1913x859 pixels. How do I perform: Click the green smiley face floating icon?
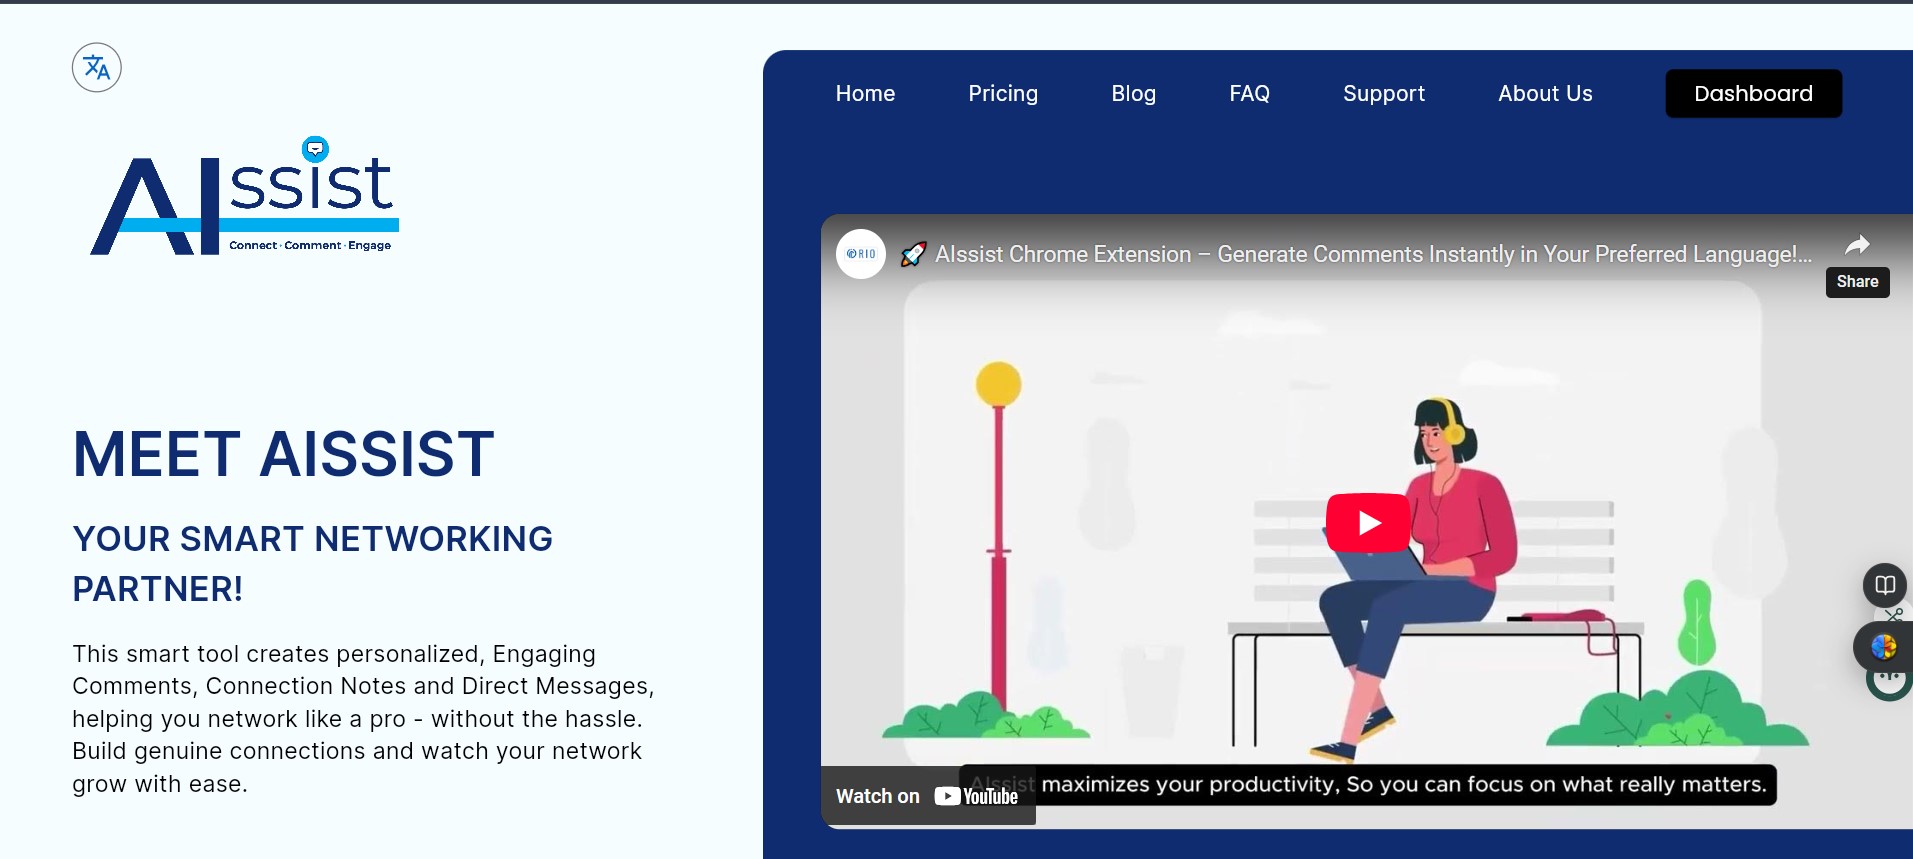1889,684
